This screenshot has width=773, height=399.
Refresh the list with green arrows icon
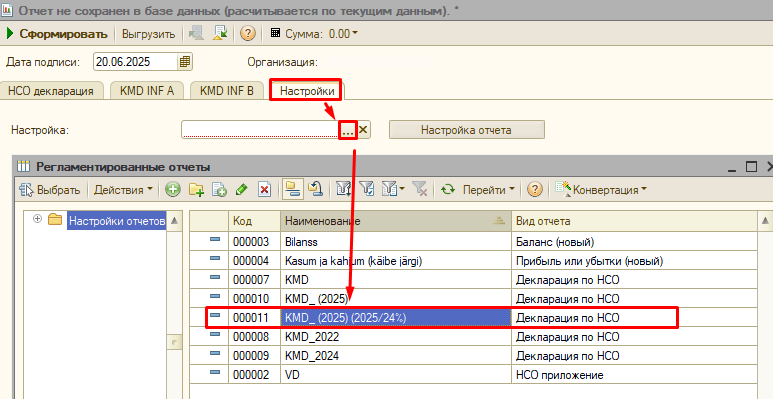[x=448, y=190]
